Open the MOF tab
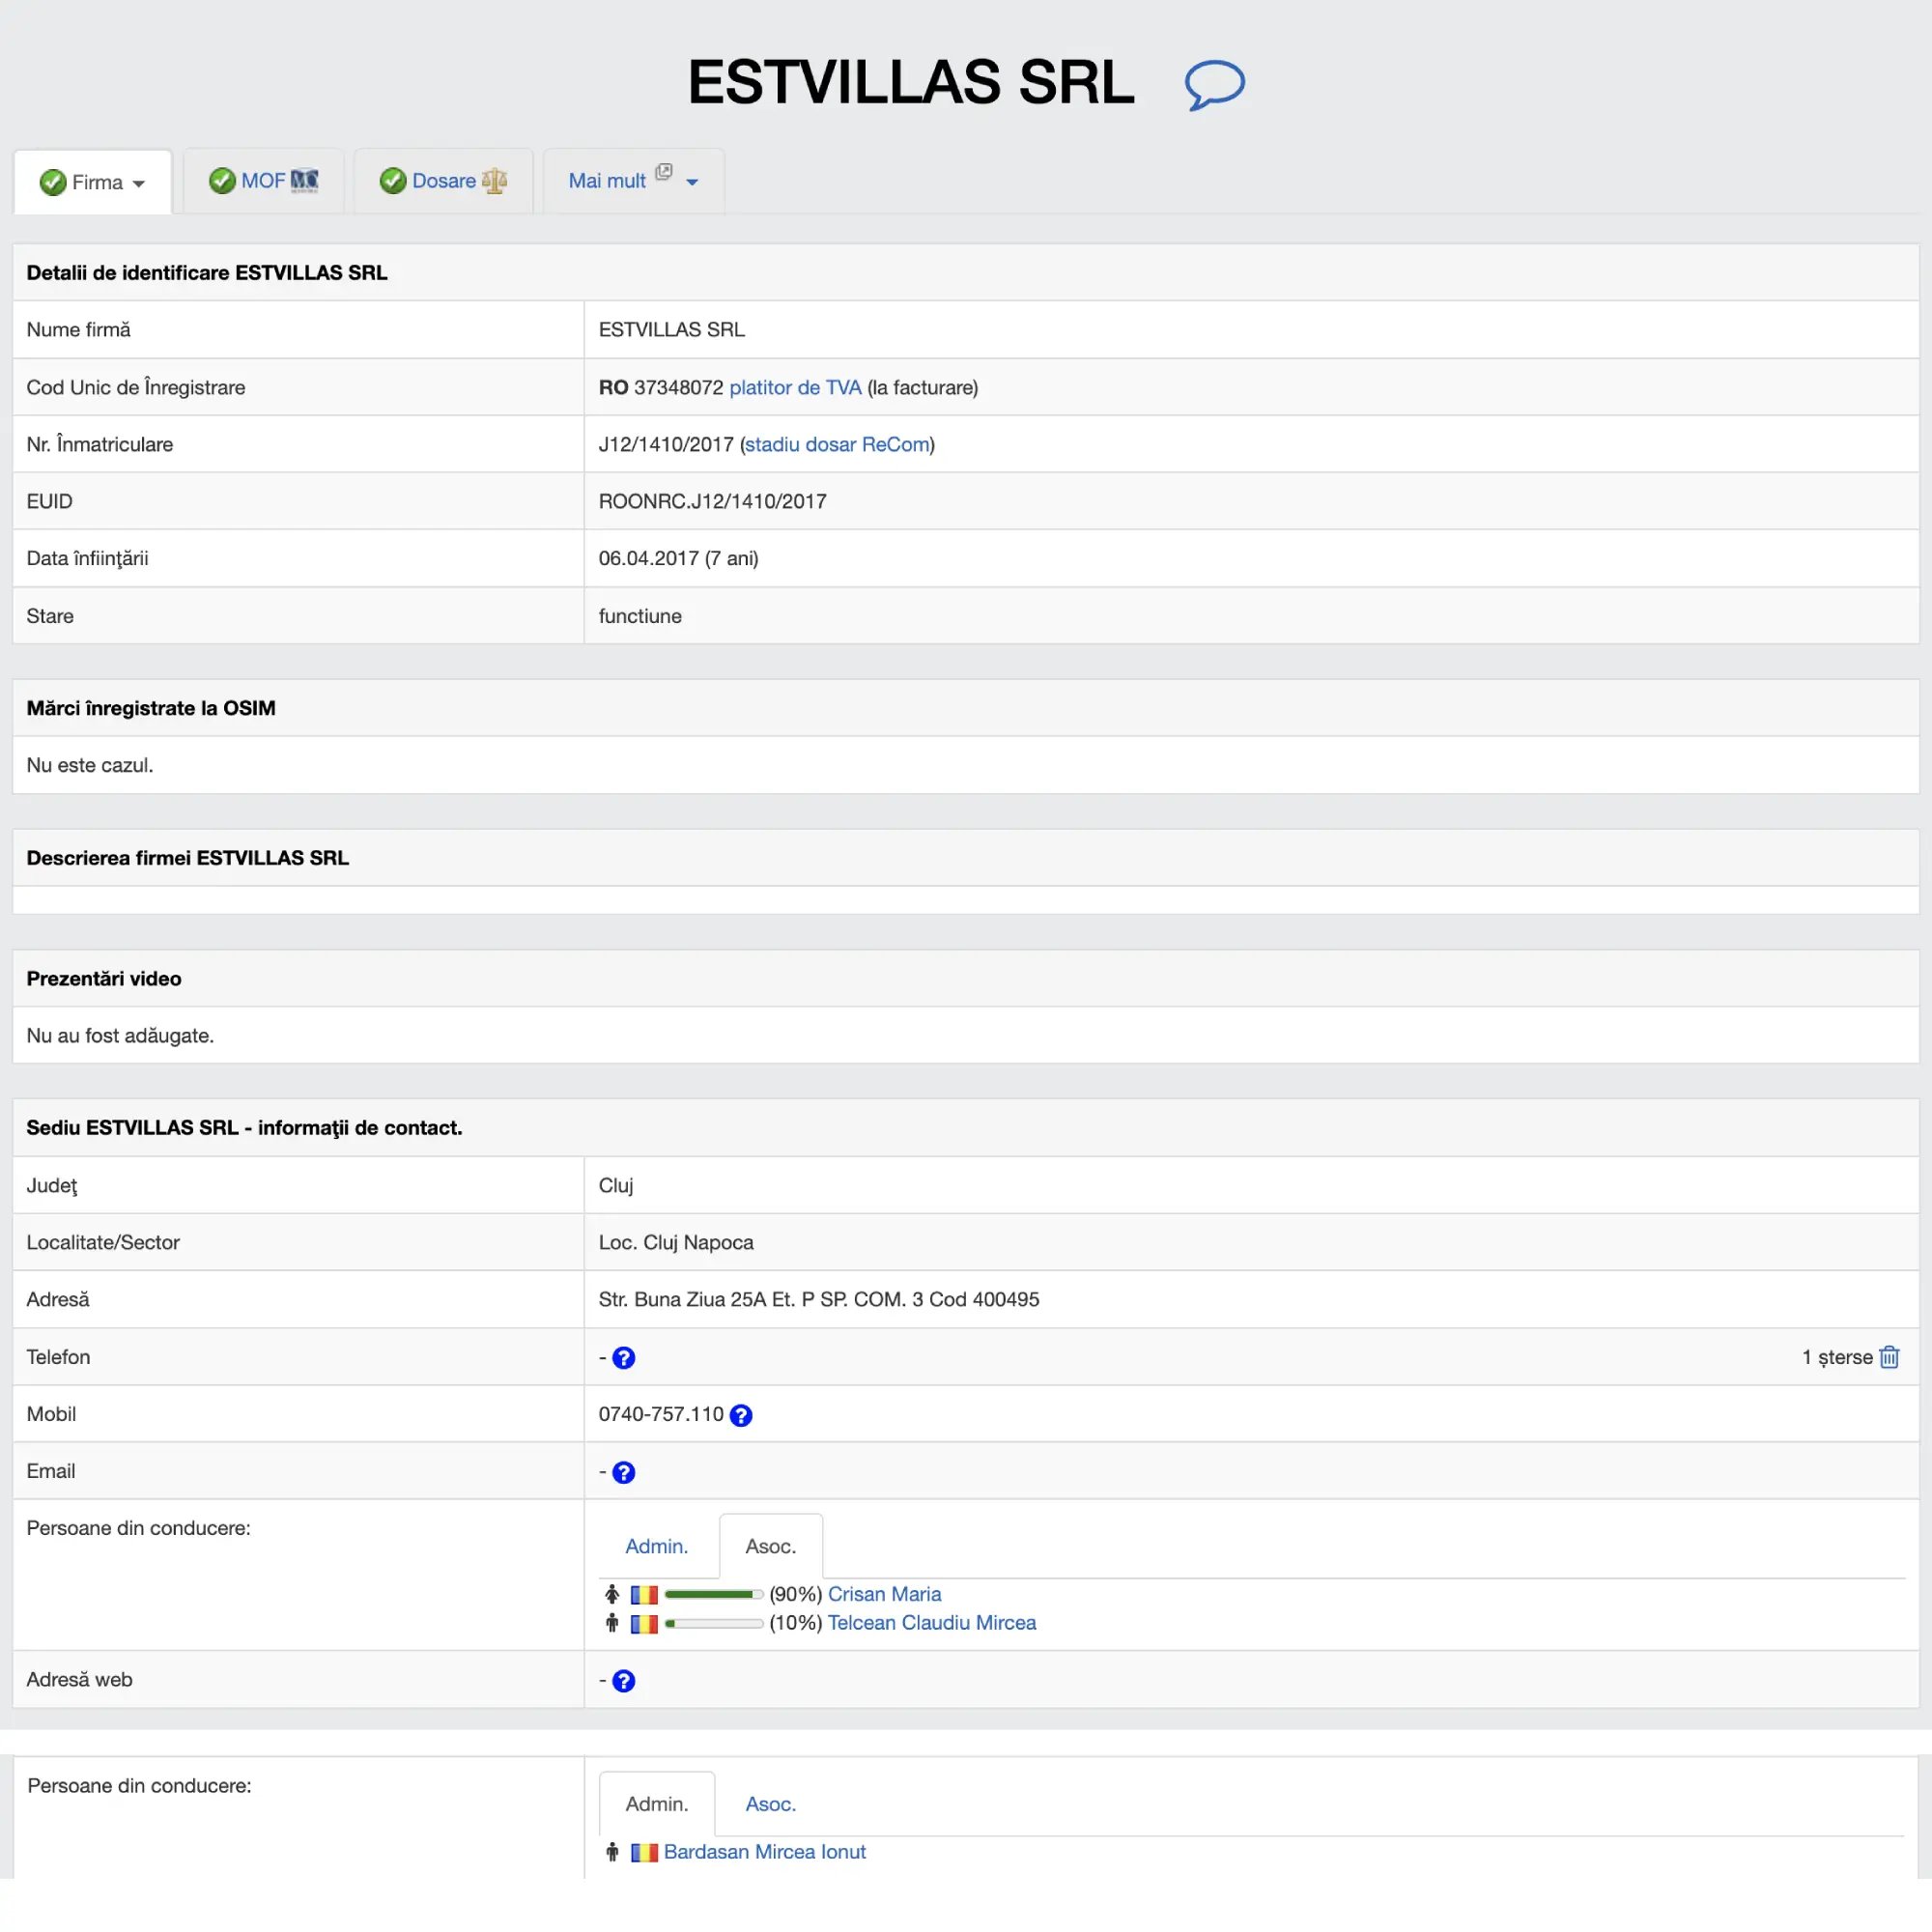The image size is (1932, 1932). (263, 181)
